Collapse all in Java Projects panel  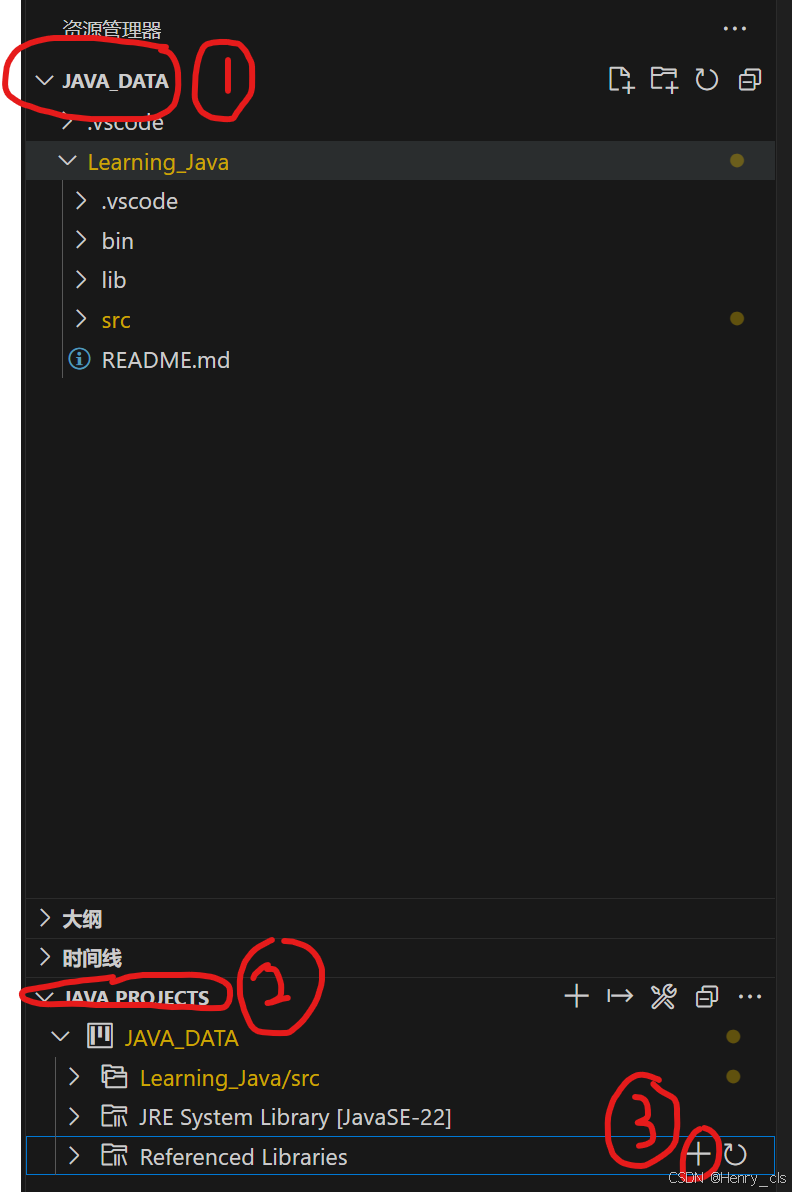[x=707, y=996]
